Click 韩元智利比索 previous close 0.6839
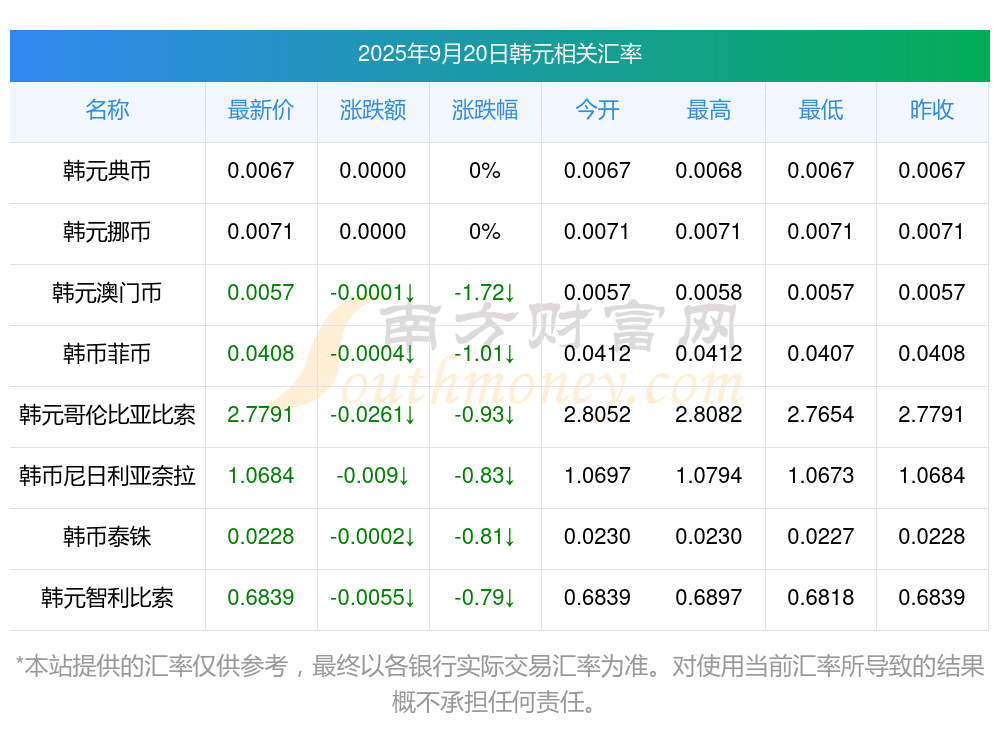 932,598
